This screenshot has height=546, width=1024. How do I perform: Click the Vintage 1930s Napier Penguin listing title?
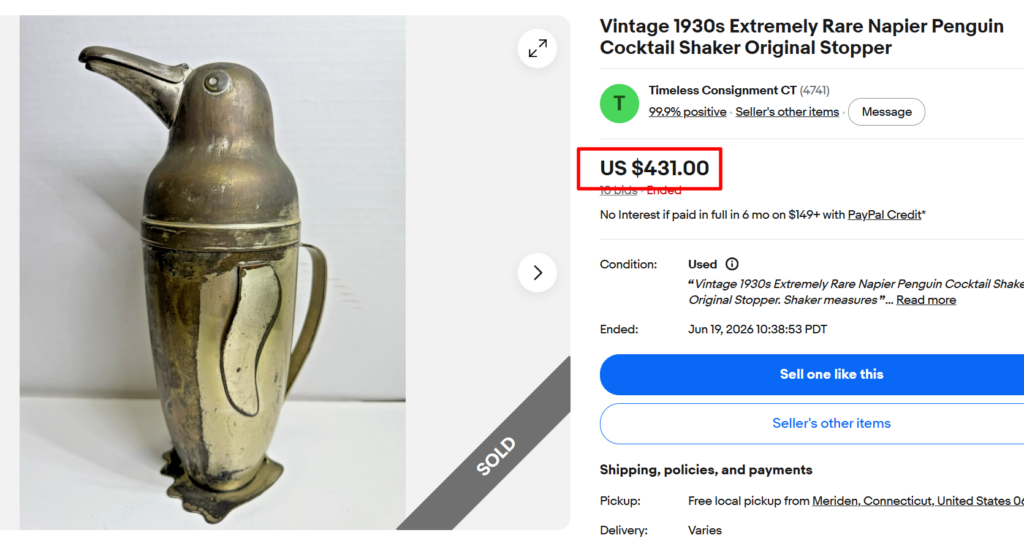[801, 37]
